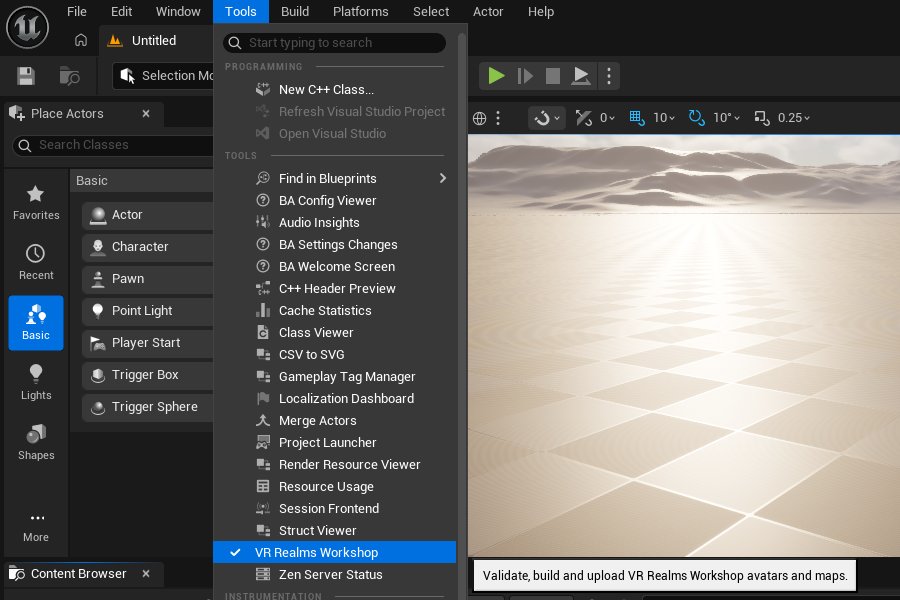Image resolution: width=900 pixels, height=600 pixels.
Task: Toggle scale snapping icon
Action: tap(762, 118)
